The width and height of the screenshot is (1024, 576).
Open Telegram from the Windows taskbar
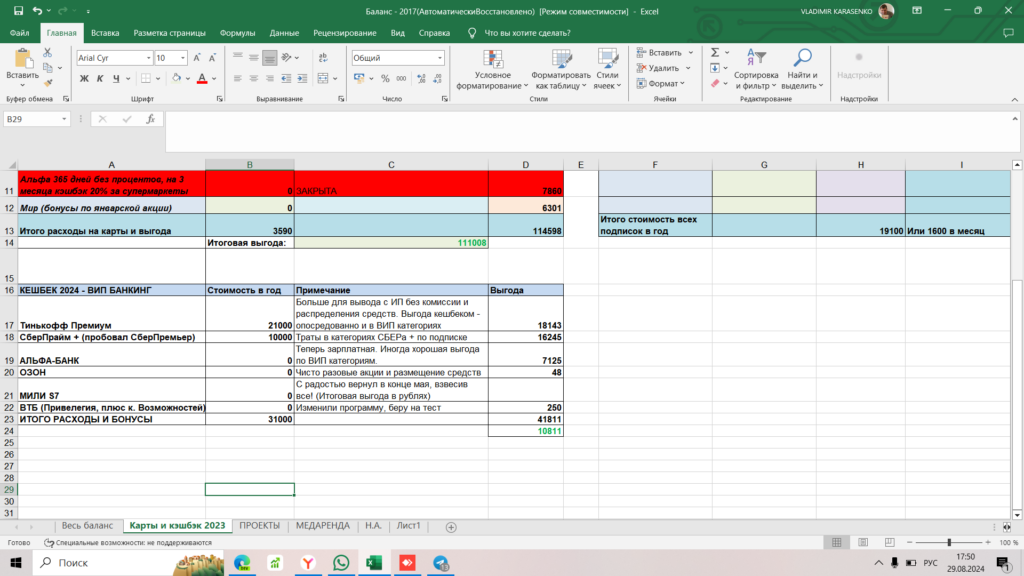(x=441, y=562)
